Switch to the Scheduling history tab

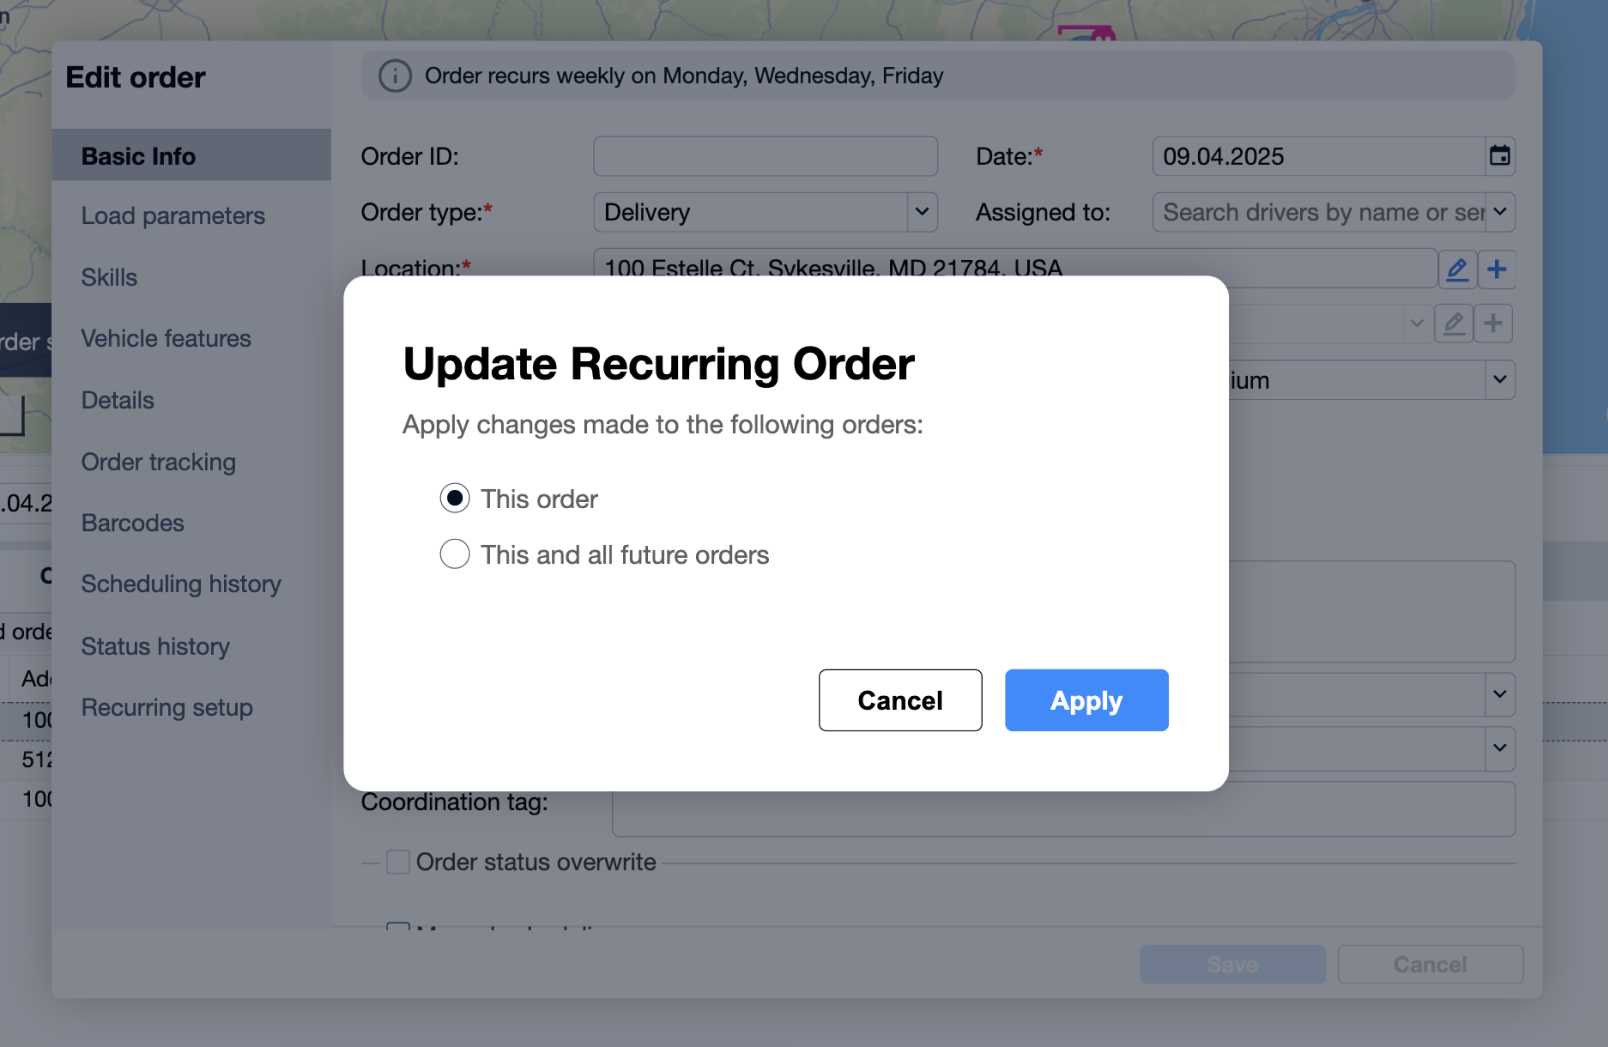[x=181, y=584]
